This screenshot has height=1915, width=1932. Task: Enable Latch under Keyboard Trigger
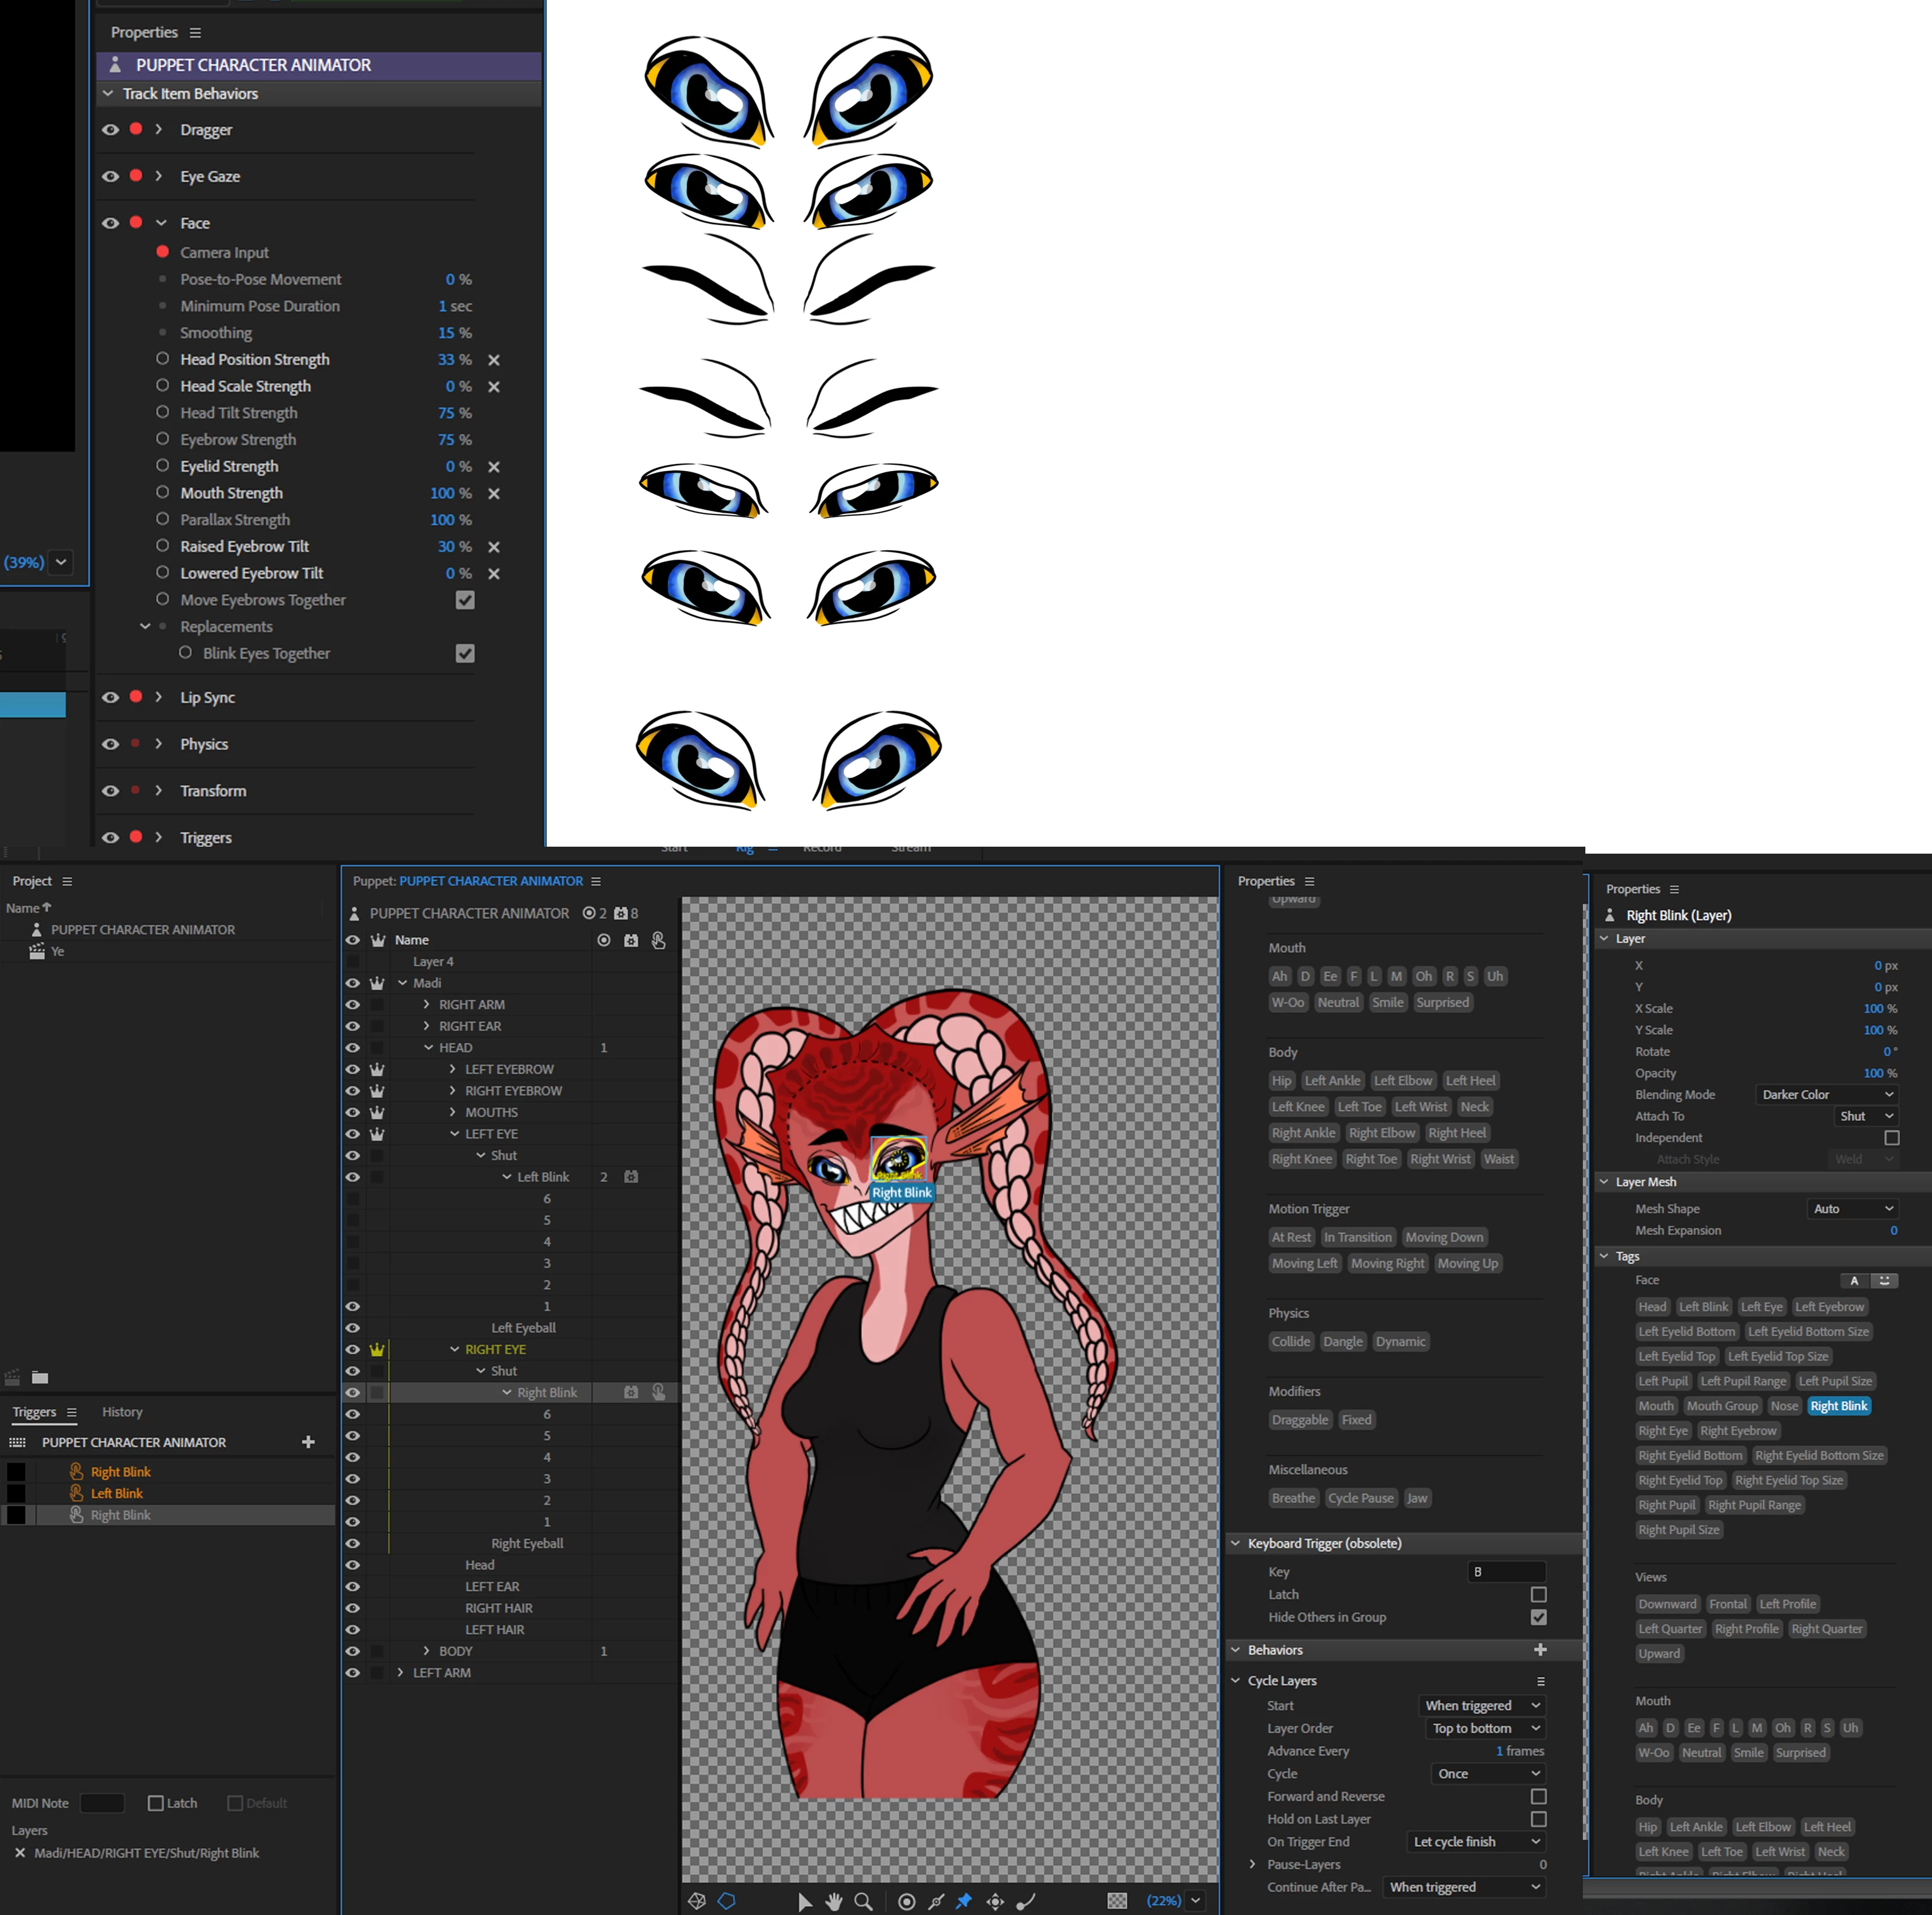click(1538, 1595)
